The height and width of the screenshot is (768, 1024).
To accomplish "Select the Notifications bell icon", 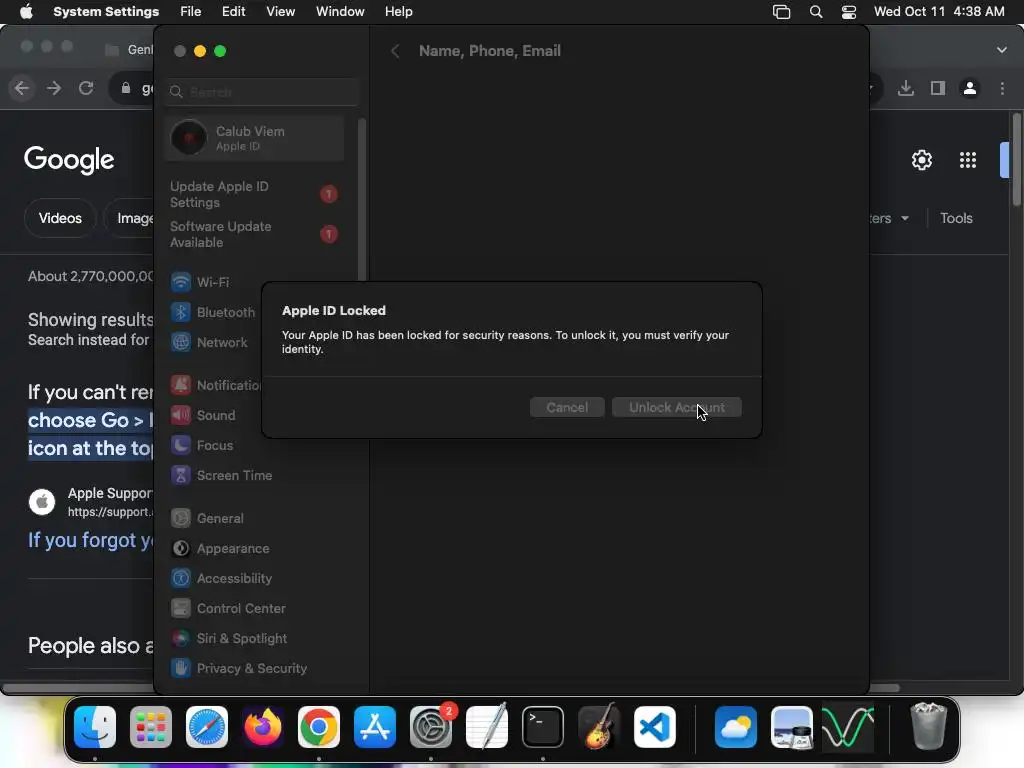I will pos(181,385).
